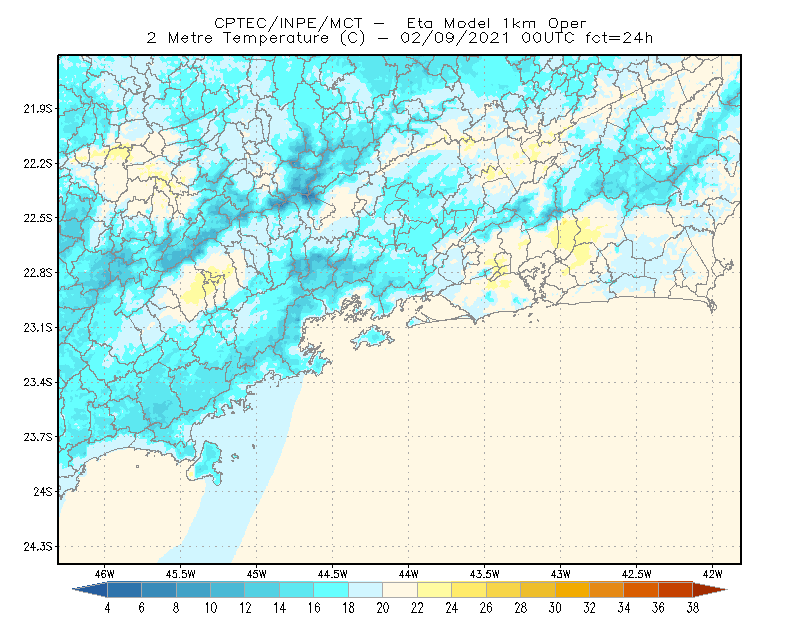Pick the colorbar segment between 12 and 14
This screenshot has height=618, width=800.
point(262,590)
